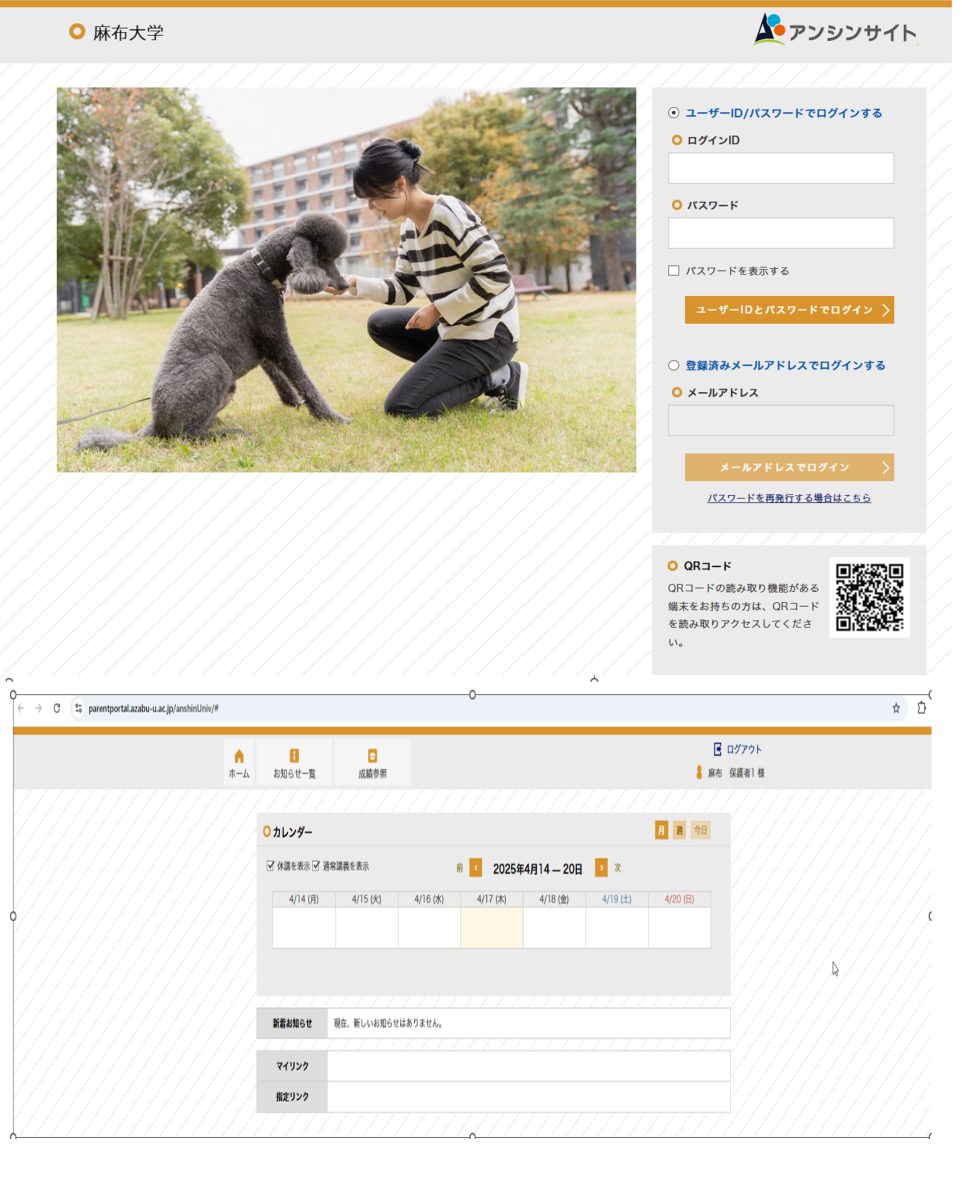962x1200 pixels.
Task: Click the パスワード input field
Action: tap(780, 233)
